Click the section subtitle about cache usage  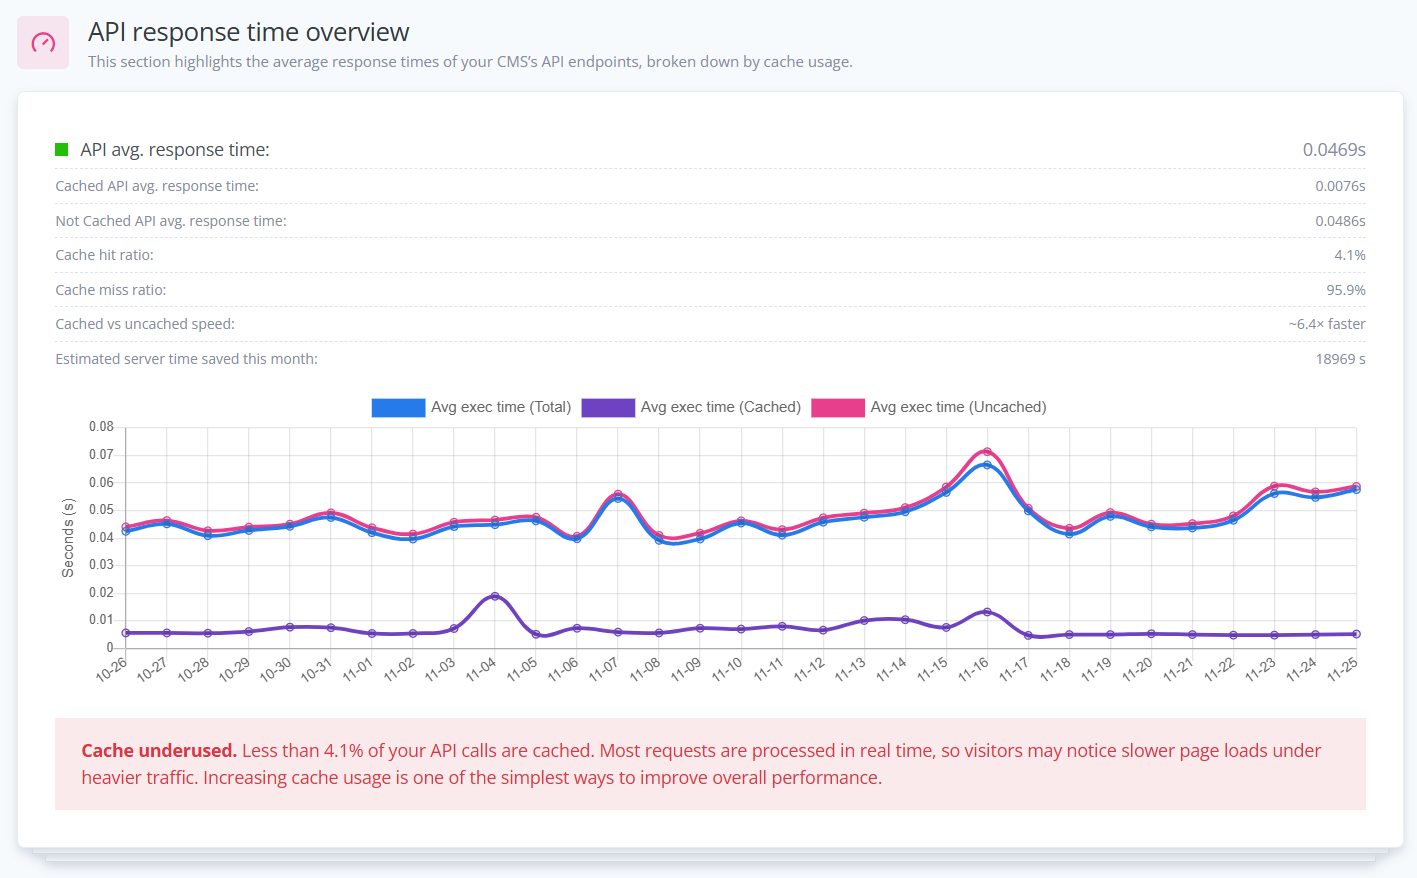470,62
